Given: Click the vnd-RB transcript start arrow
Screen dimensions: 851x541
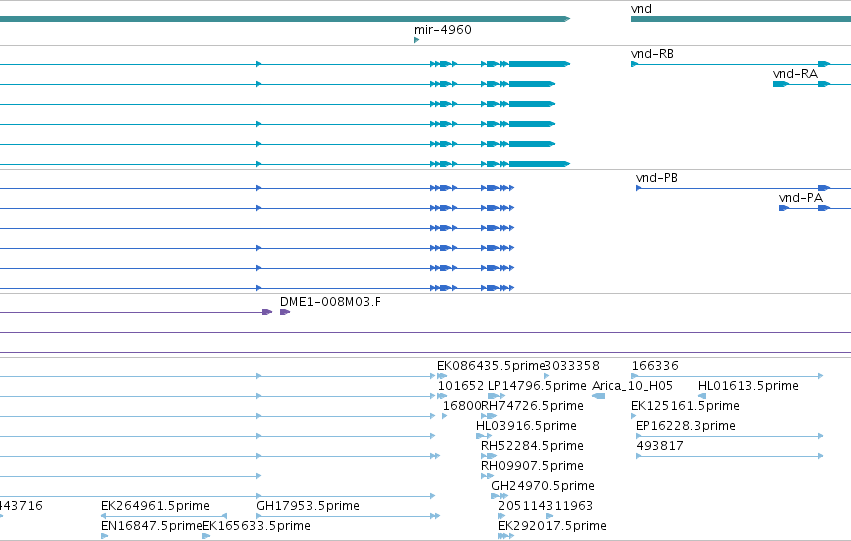Looking at the screenshot, I should (x=634, y=64).
